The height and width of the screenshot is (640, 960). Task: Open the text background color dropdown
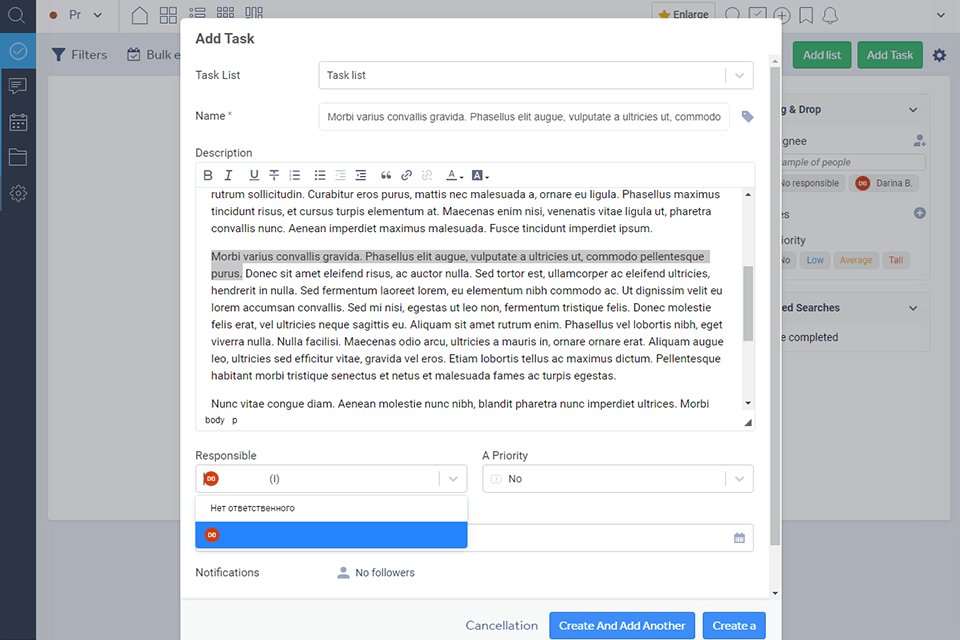coord(480,175)
